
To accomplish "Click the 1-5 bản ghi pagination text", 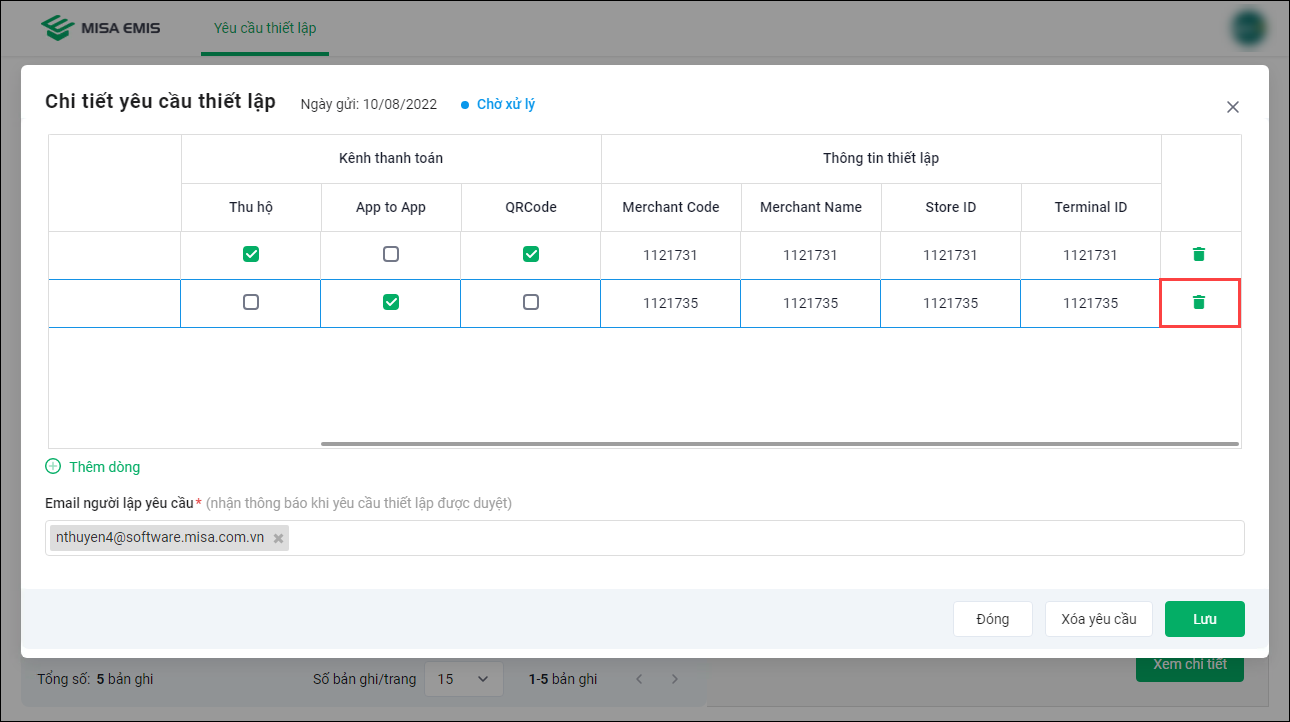I will tap(563, 679).
